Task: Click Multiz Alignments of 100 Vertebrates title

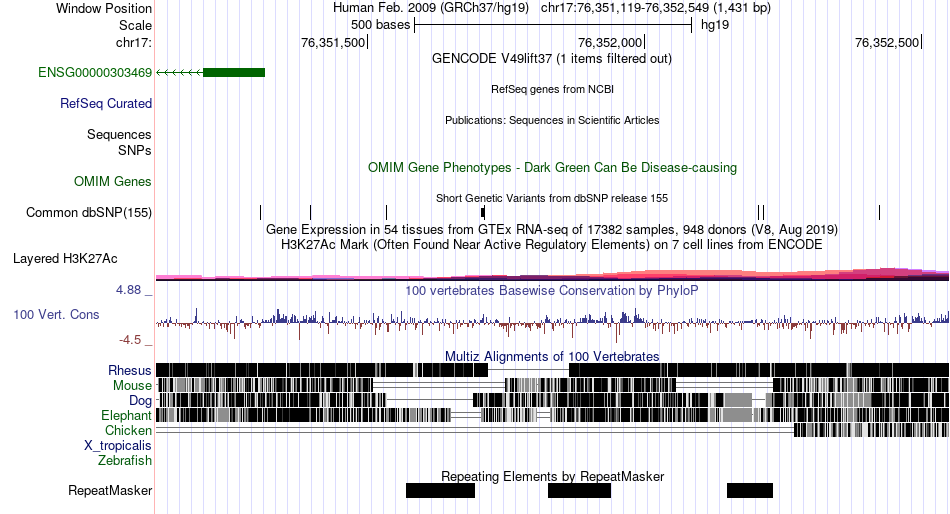Action: click(552, 356)
